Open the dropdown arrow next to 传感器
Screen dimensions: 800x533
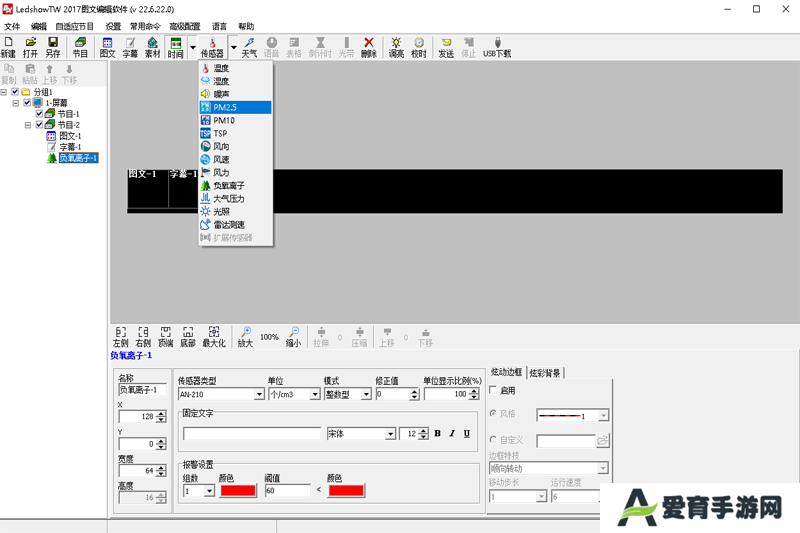[233, 47]
